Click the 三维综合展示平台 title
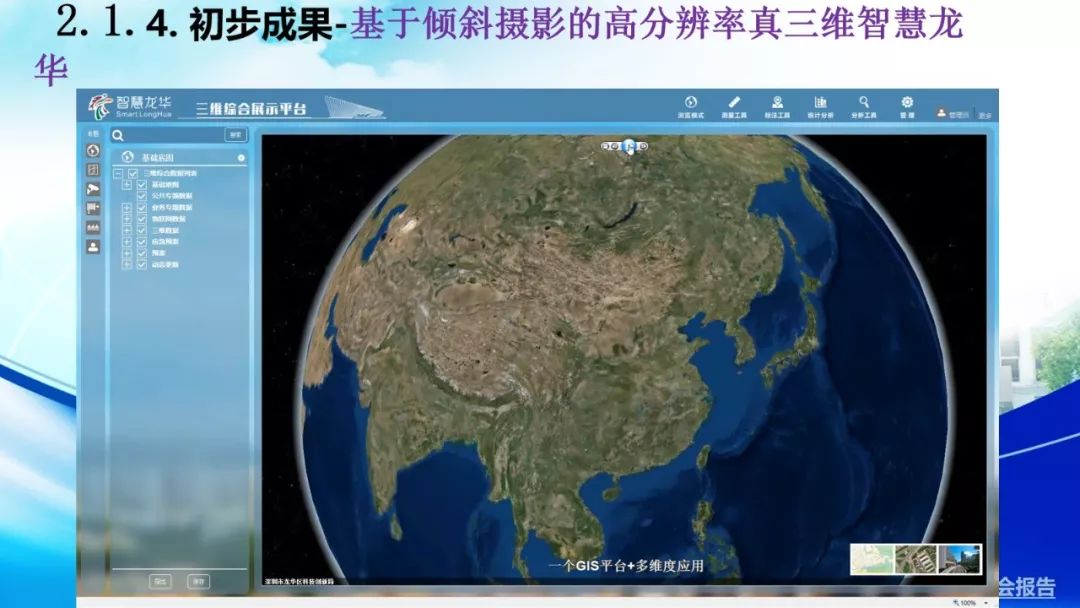The width and height of the screenshot is (1080, 608). (251, 109)
